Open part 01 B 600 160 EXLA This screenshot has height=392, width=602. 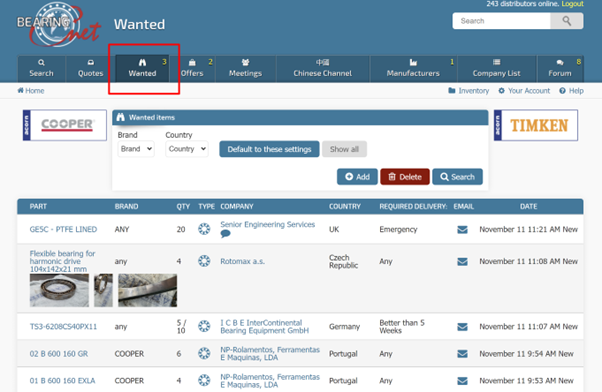tap(62, 380)
